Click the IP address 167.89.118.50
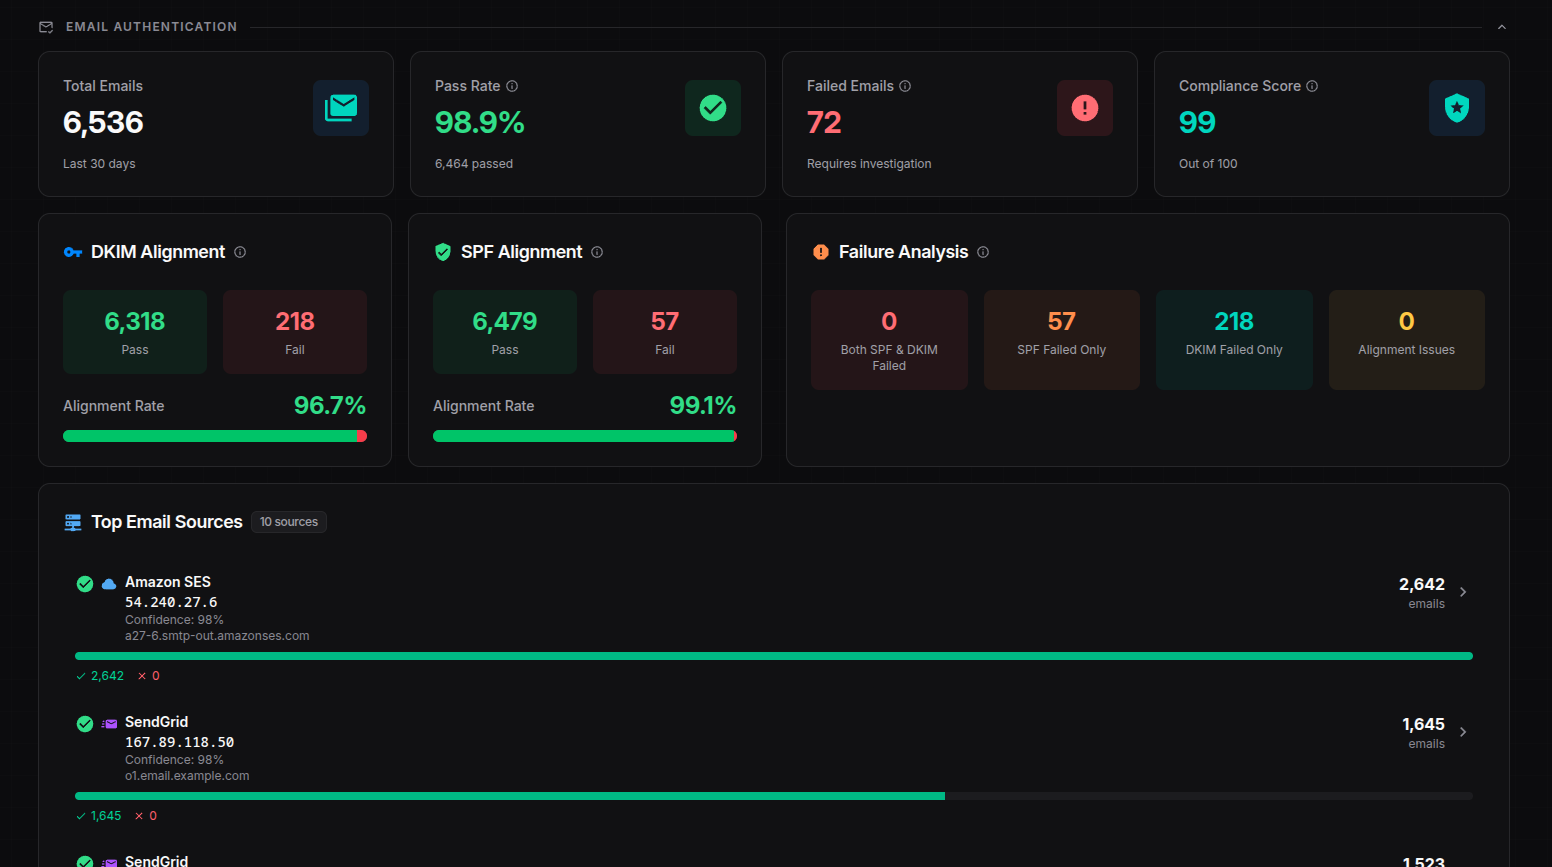Screen dimensions: 1552x867 pyautogui.click(x=179, y=742)
